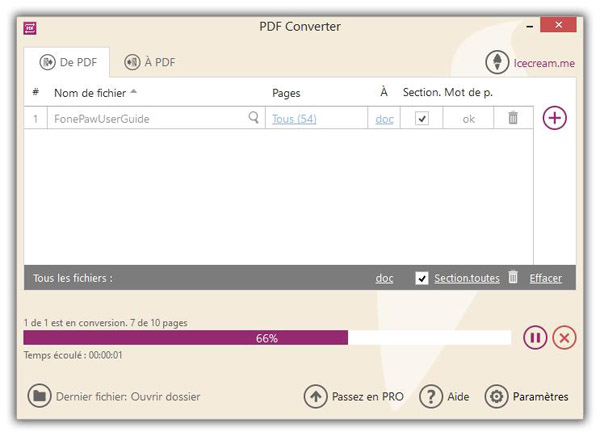Delete FonePawUserGuide row with trash icon
Screen dimensions: 600x436
pyautogui.click(x=513, y=118)
